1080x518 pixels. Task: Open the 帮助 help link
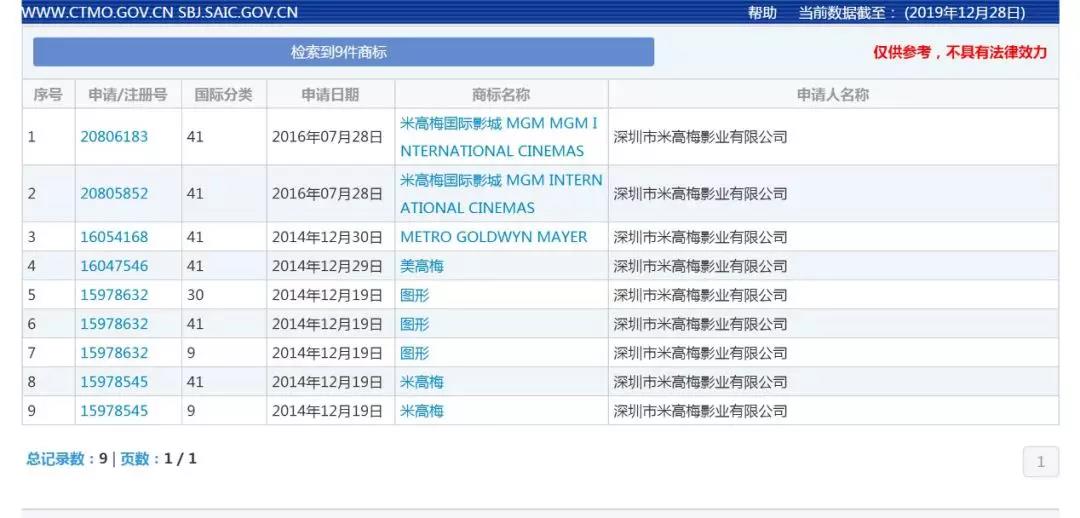pyautogui.click(x=762, y=12)
